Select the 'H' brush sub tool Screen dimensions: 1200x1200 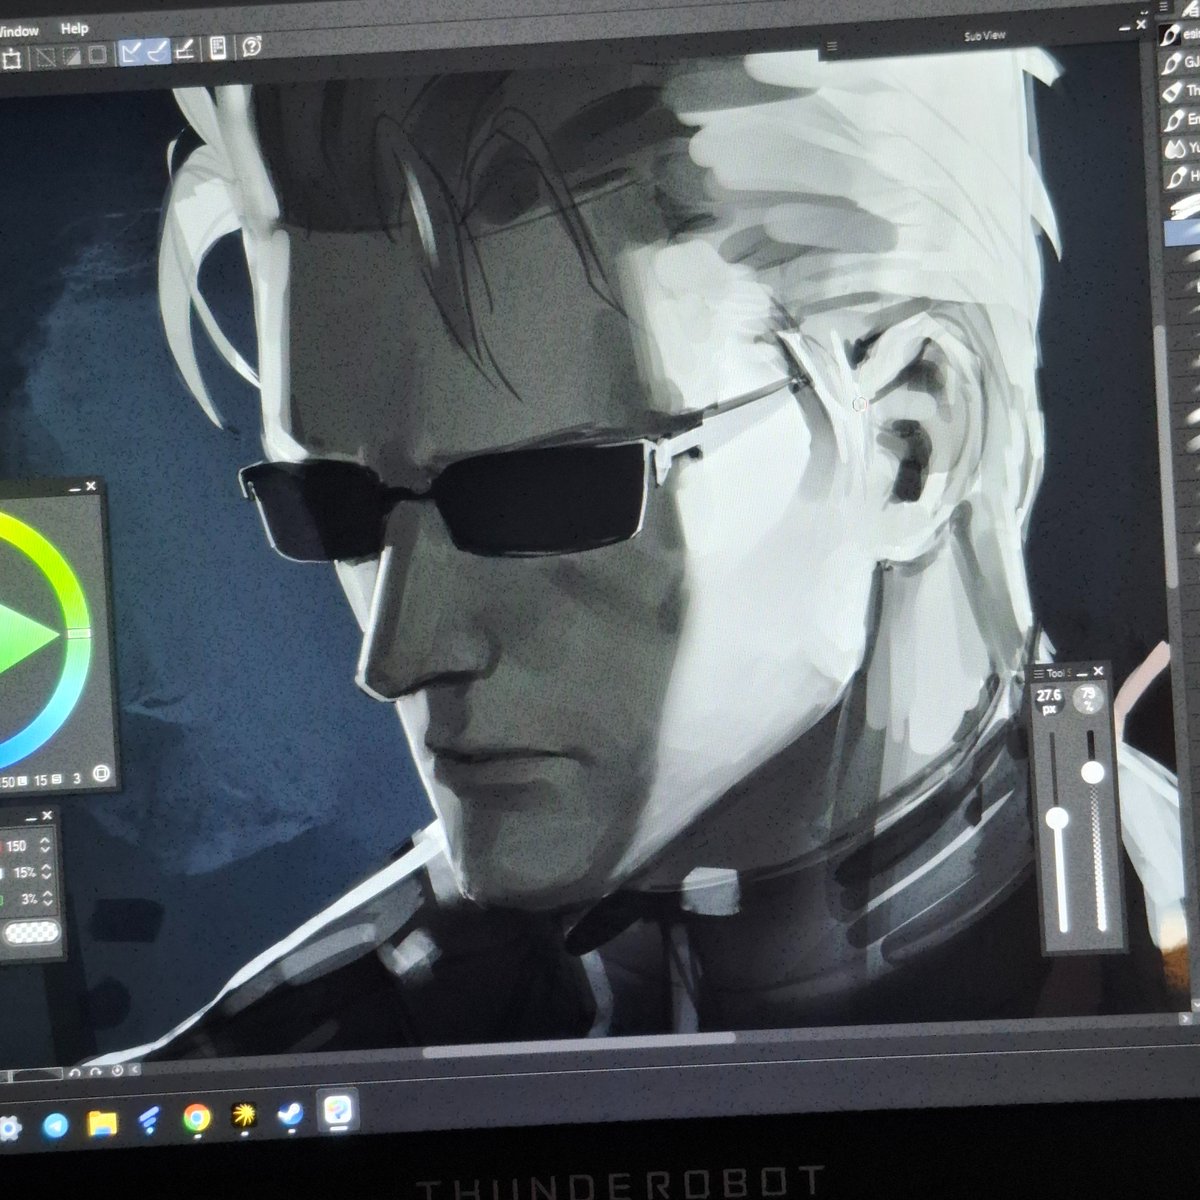click(x=1183, y=177)
